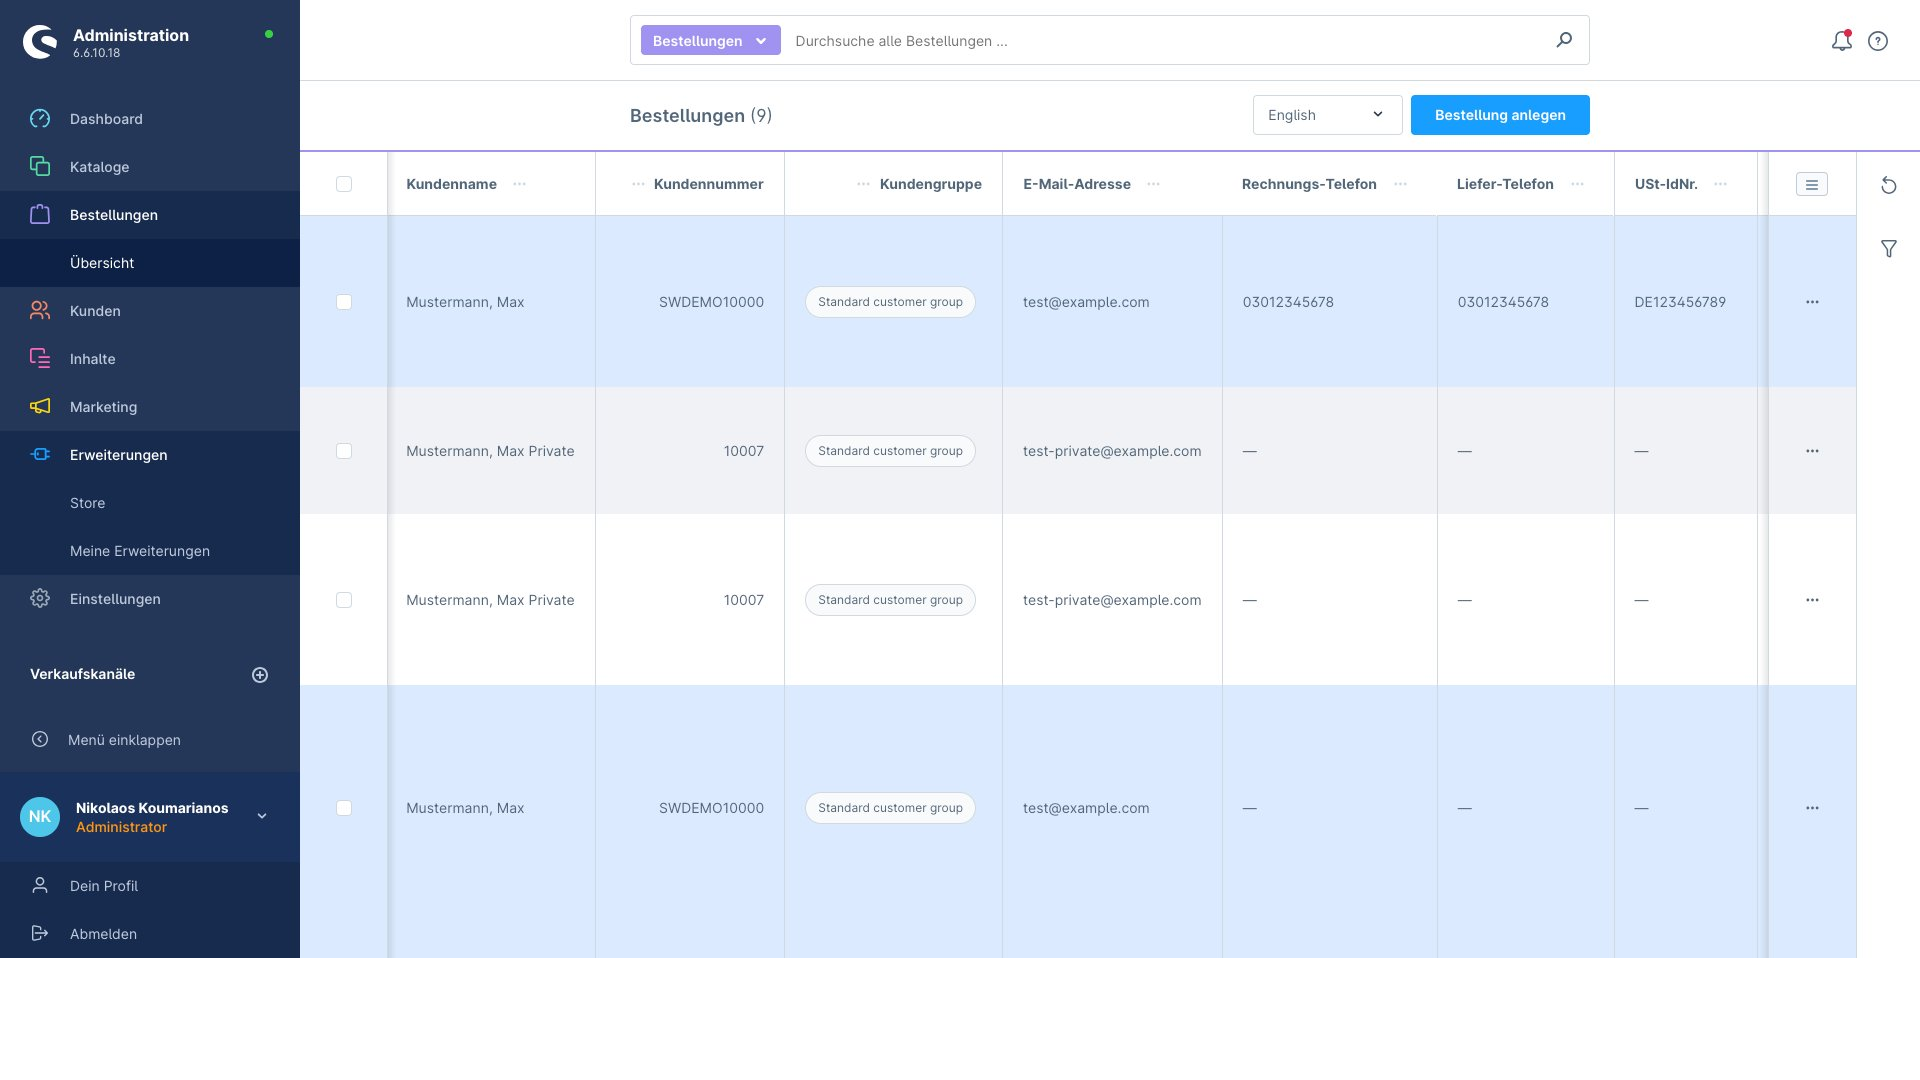Click Standard customer group tag in first row
Image resolution: width=1920 pixels, height=1080 pixels.
[x=890, y=302]
